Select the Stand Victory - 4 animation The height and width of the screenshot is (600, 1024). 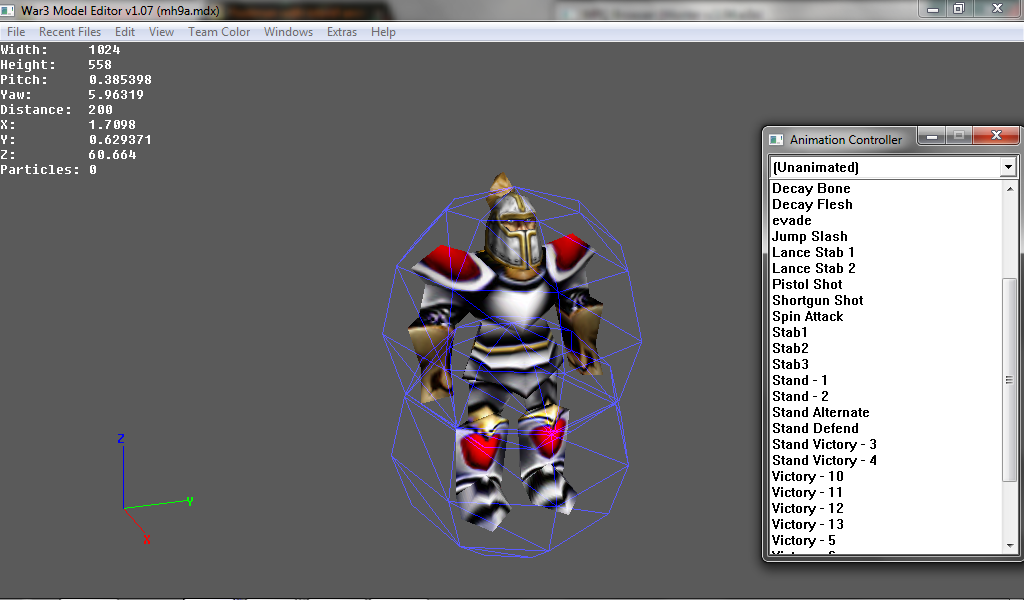[x=824, y=460]
